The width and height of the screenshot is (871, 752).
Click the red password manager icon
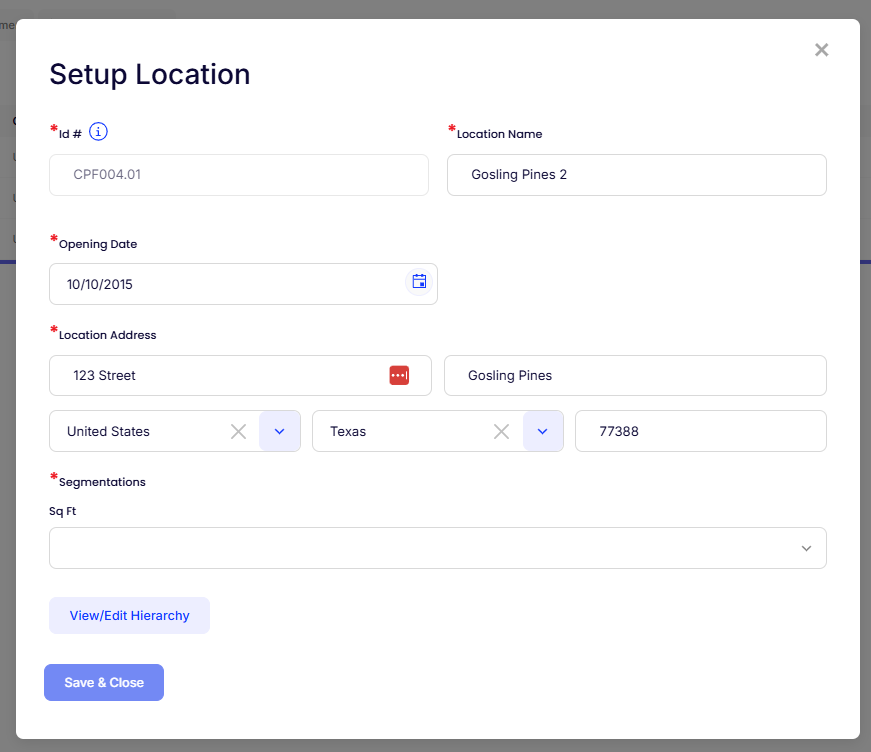click(399, 375)
